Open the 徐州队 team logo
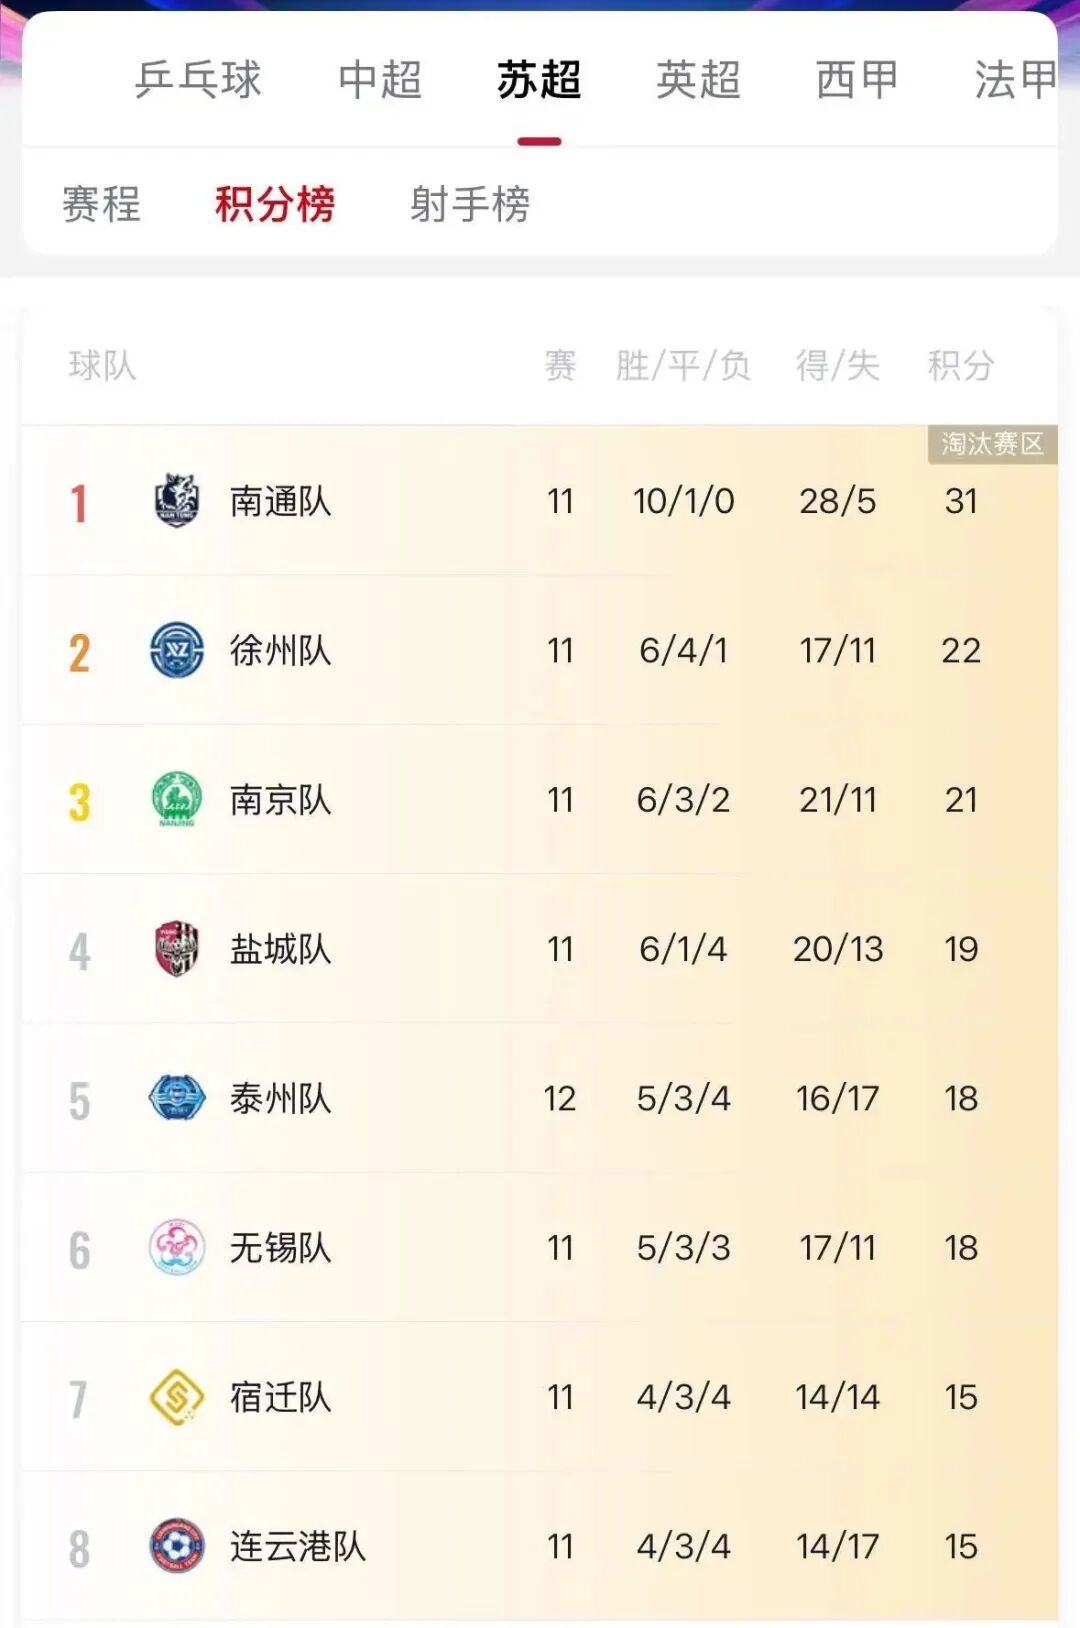The image size is (1080, 1628). tap(177, 650)
